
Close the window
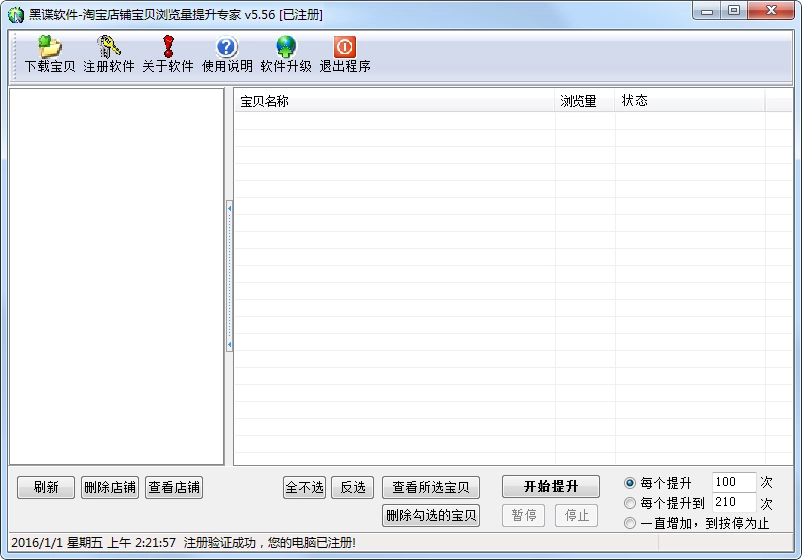772,11
